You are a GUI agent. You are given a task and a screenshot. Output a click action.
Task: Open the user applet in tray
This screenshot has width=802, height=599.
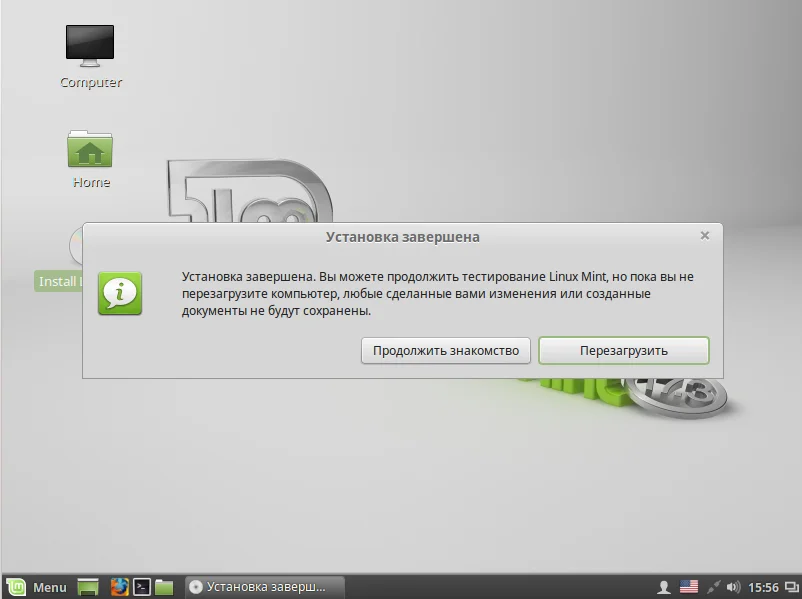click(664, 587)
